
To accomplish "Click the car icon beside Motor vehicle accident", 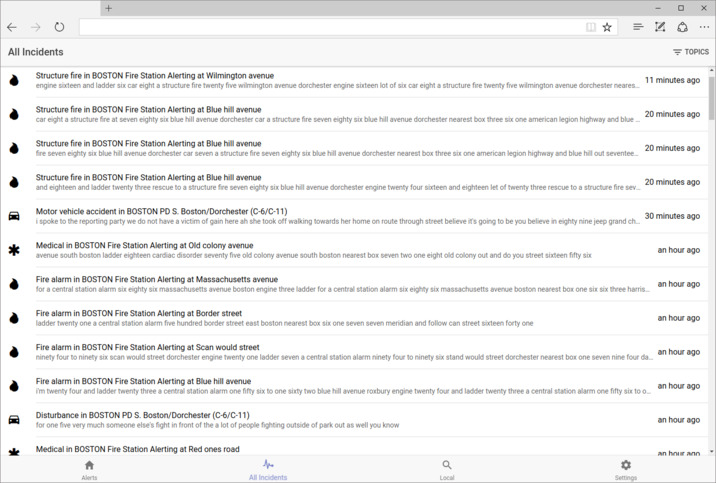I will coord(14,216).
